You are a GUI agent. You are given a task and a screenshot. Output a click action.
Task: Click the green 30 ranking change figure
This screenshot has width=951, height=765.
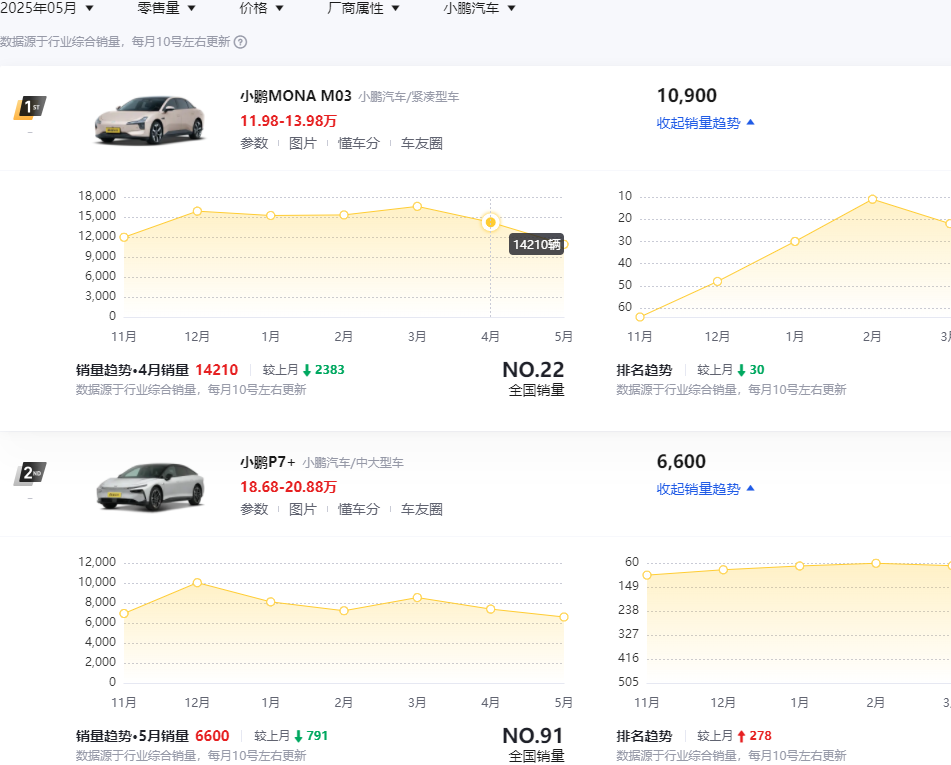(x=756, y=370)
